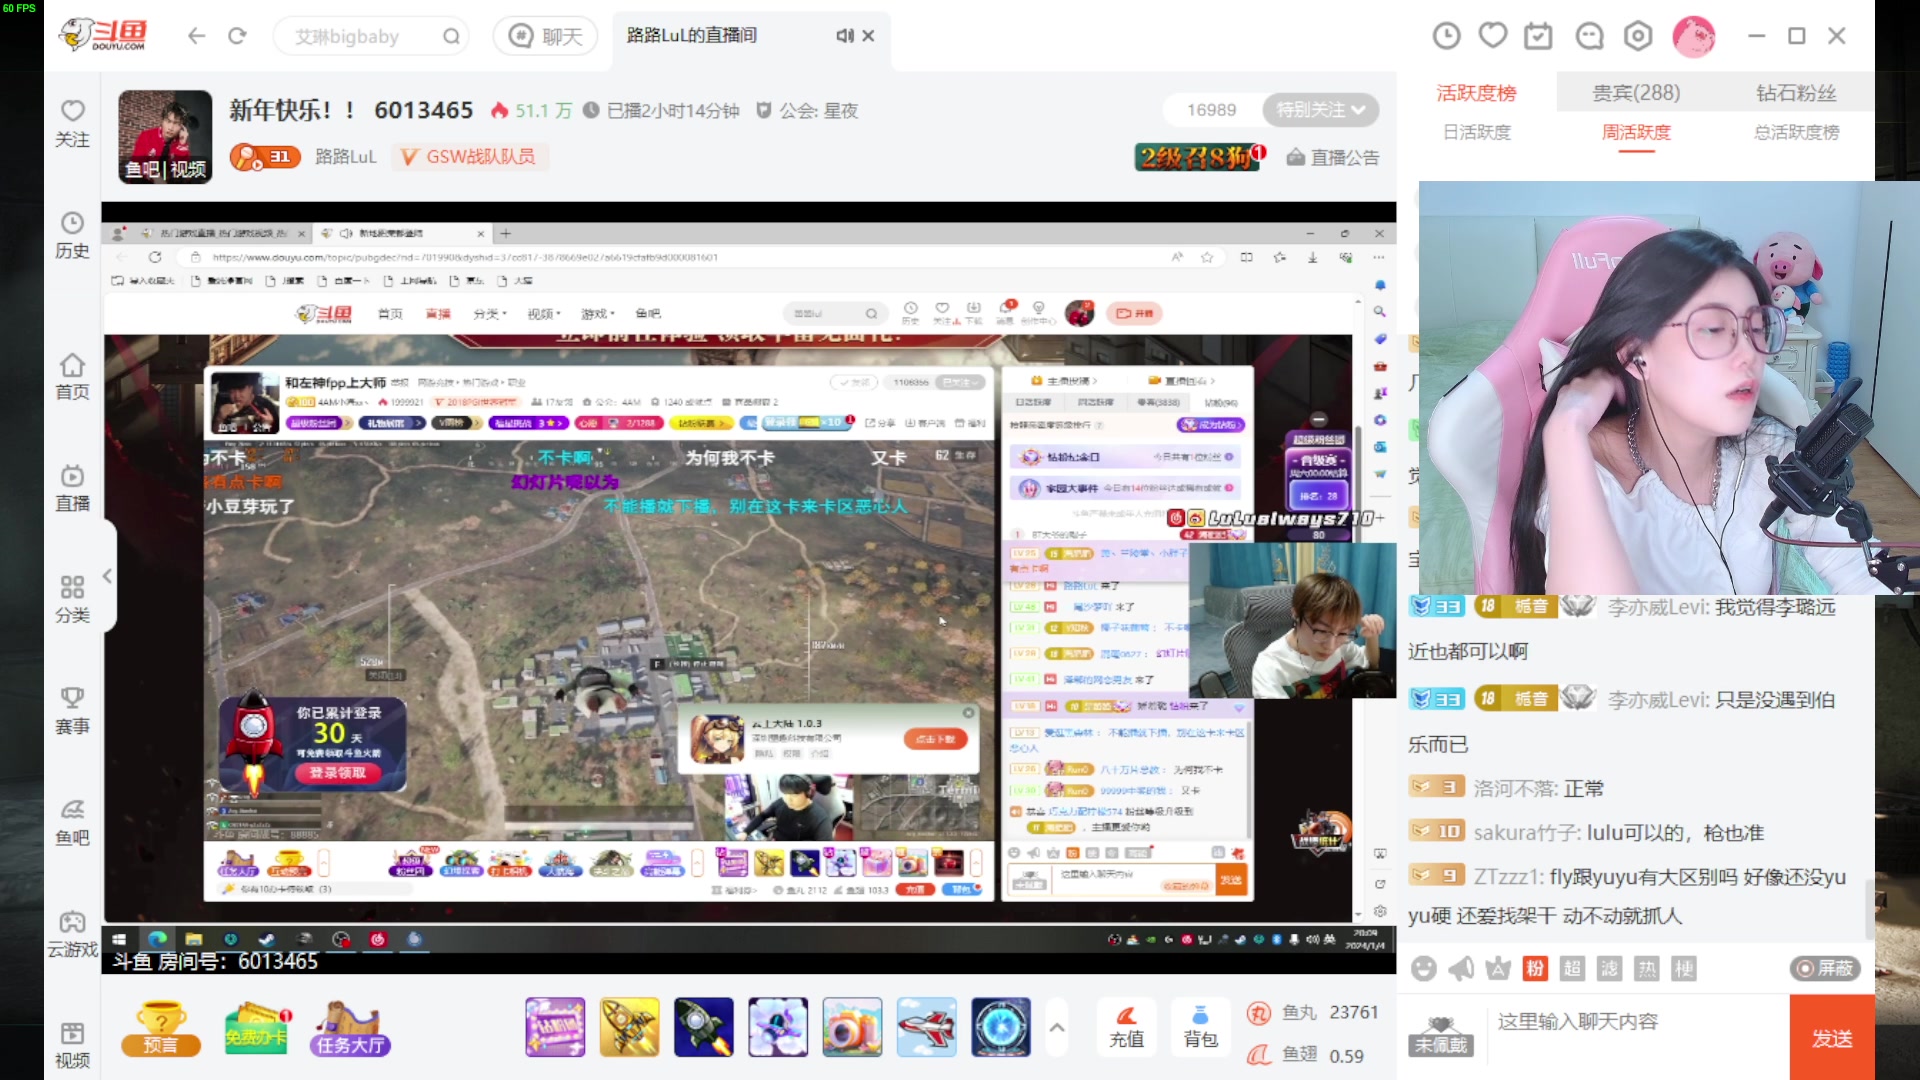This screenshot has height=1080, width=1920.
Task: Select the 日活跃度 sub-tab
Action: [1476, 132]
